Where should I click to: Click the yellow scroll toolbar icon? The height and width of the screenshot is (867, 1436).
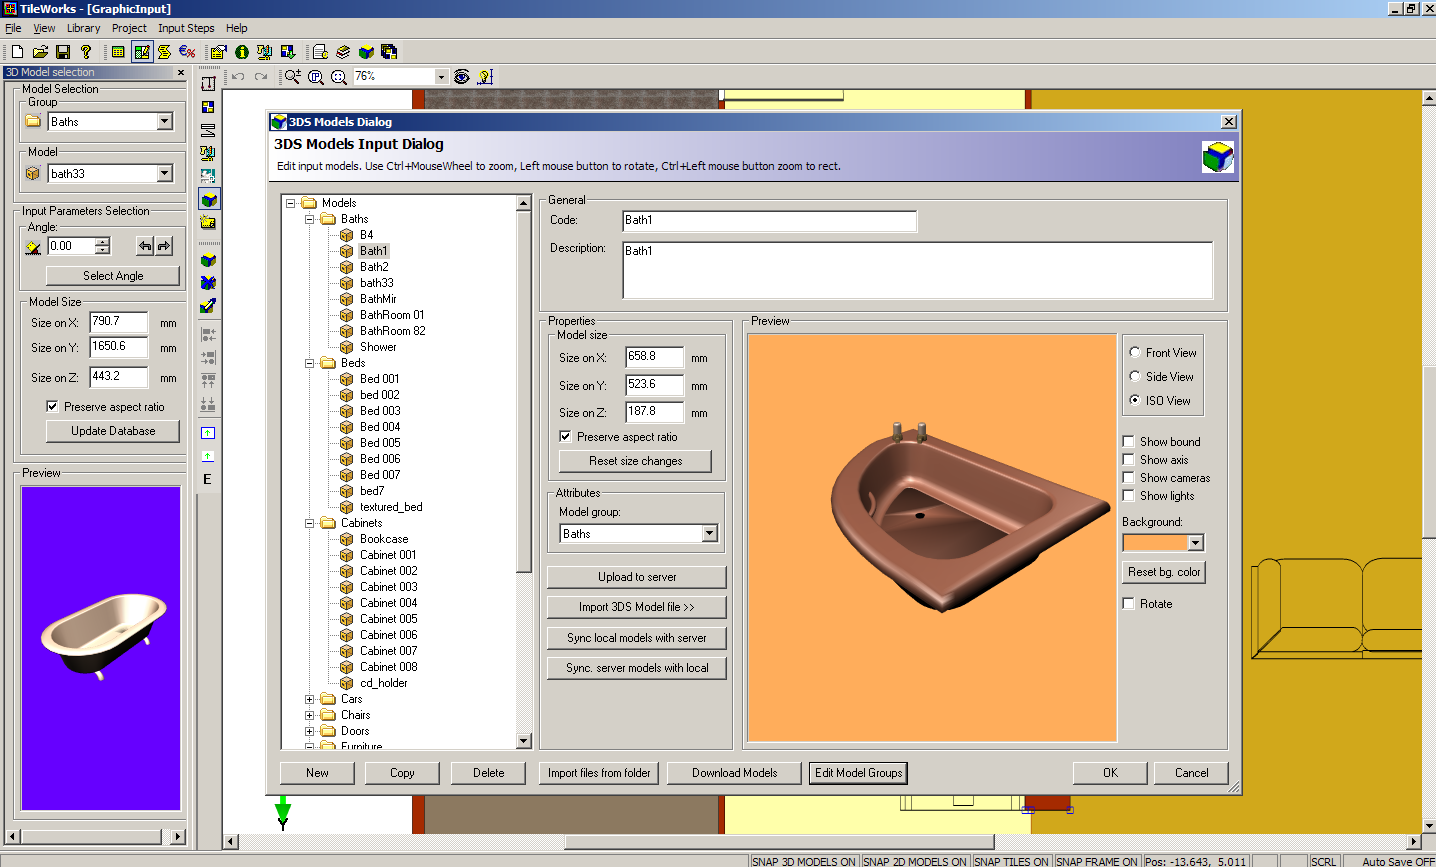(164, 52)
